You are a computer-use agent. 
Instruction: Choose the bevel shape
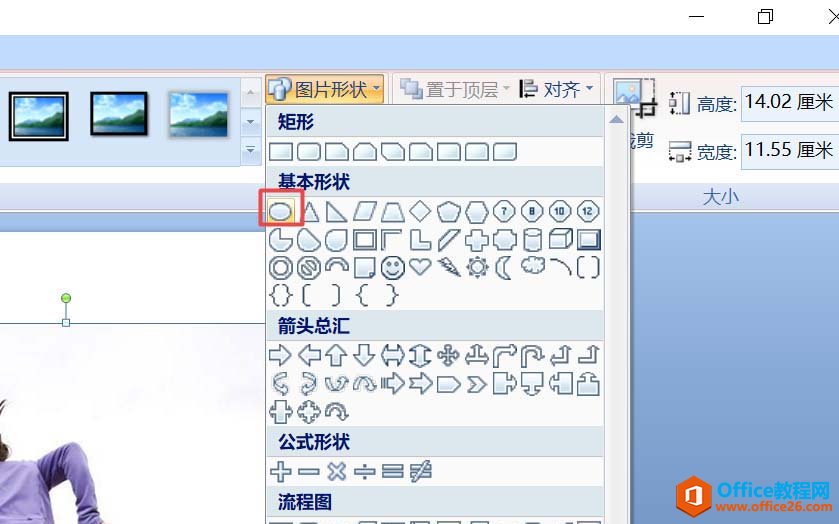click(588, 240)
